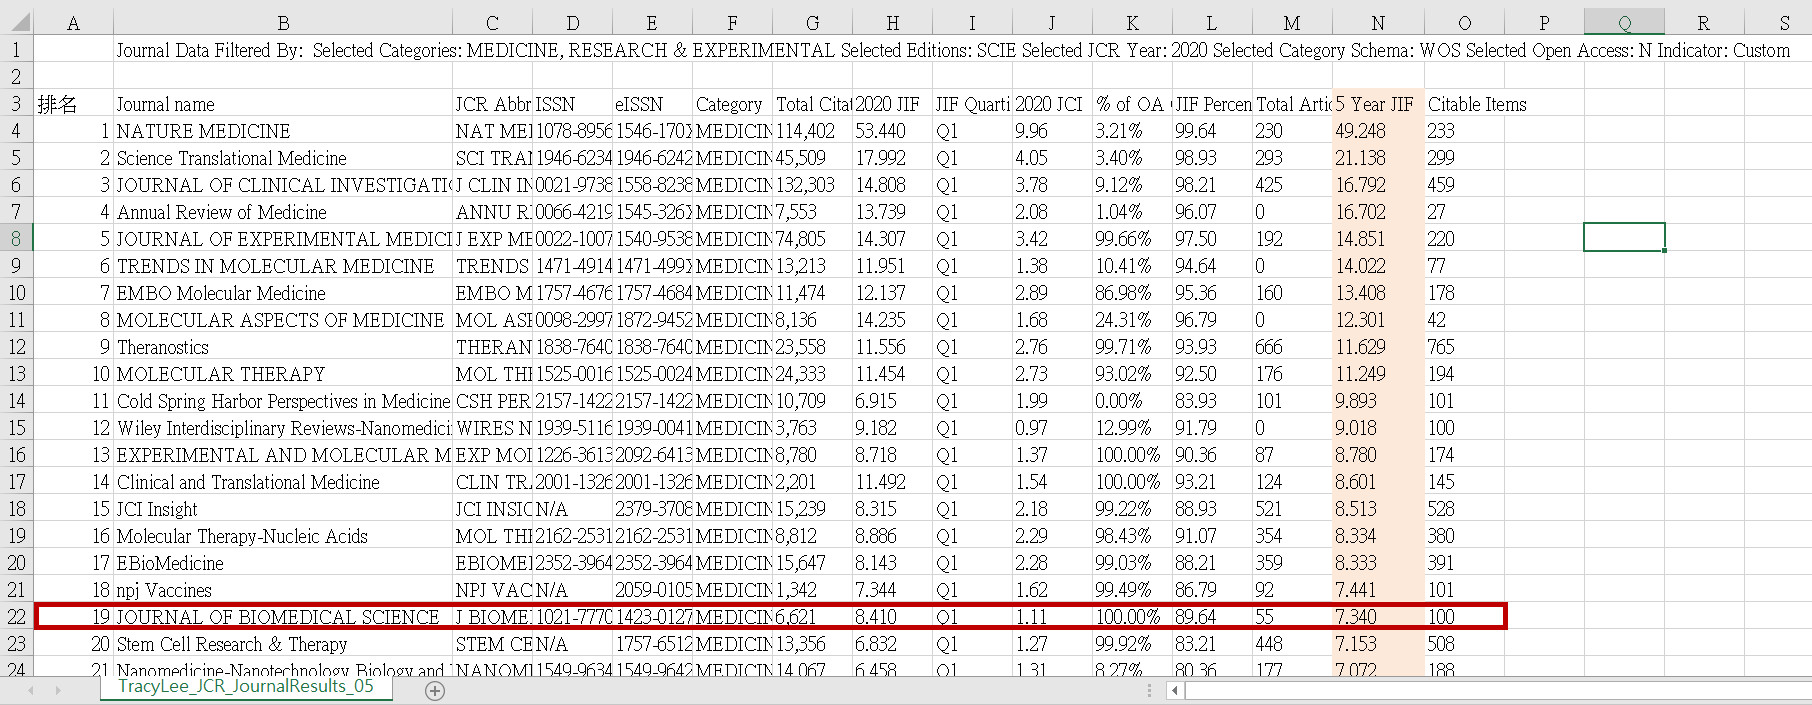Image resolution: width=1812 pixels, height=705 pixels.
Task: Select the 'Theranostics' cell
Action: pyautogui.click(x=283, y=347)
